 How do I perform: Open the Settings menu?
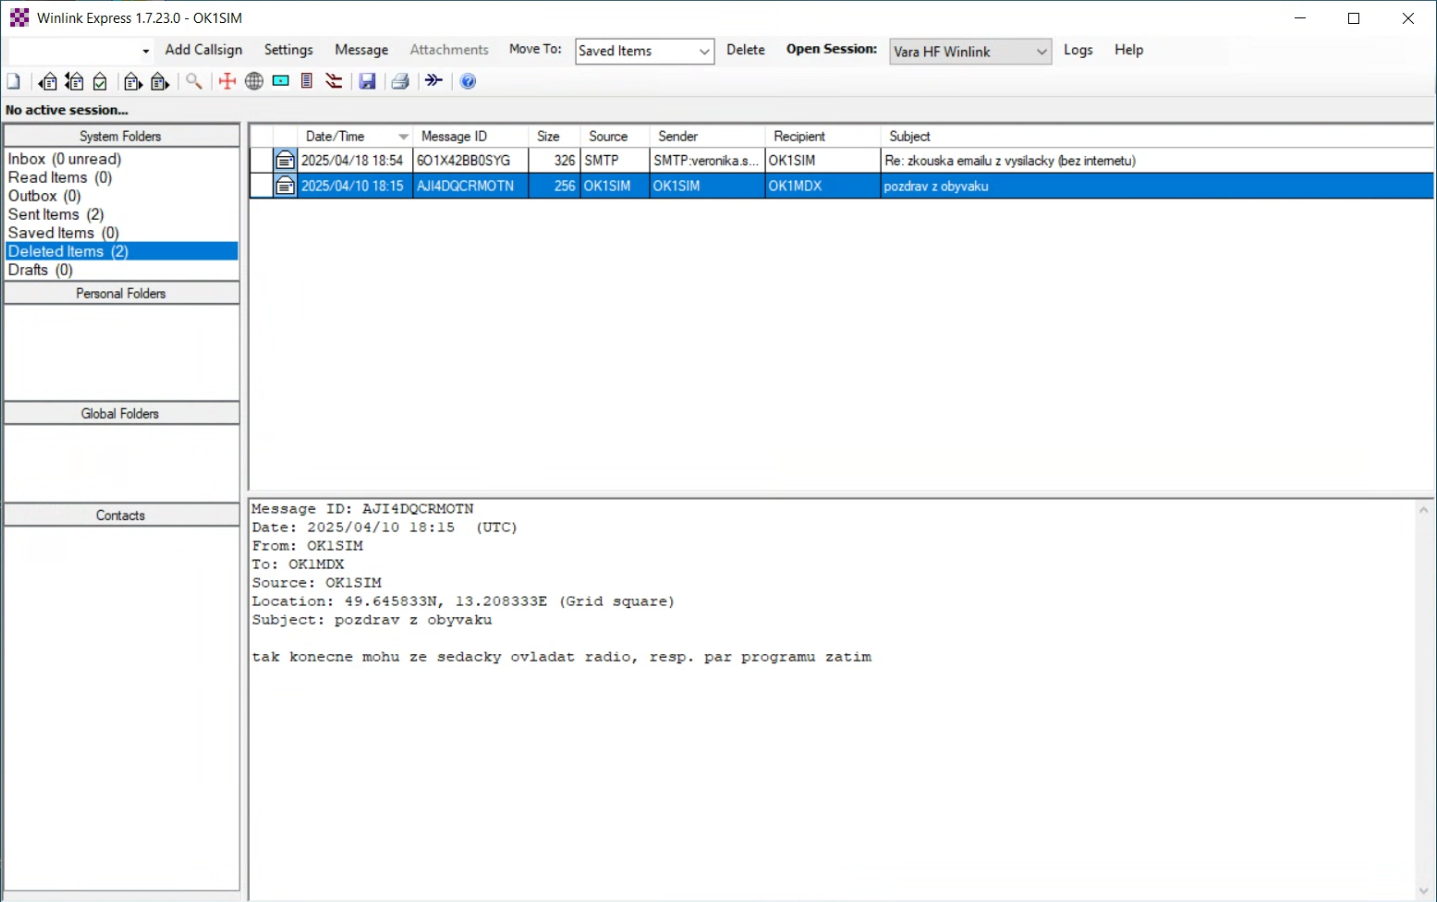coord(289,50)
